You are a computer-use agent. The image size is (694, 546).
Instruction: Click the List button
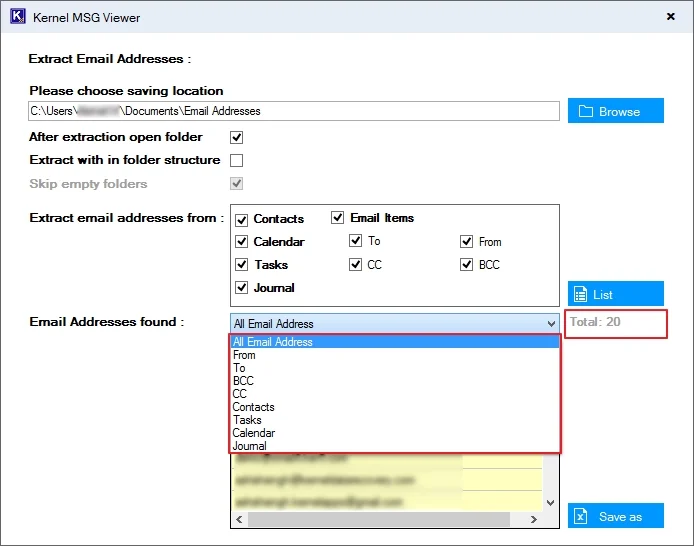tap(616, 294)
